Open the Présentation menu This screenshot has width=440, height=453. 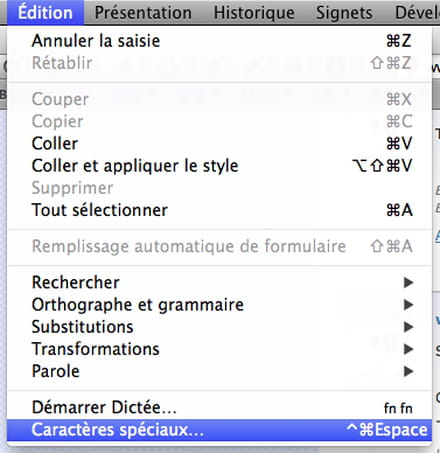coord(143,13)
